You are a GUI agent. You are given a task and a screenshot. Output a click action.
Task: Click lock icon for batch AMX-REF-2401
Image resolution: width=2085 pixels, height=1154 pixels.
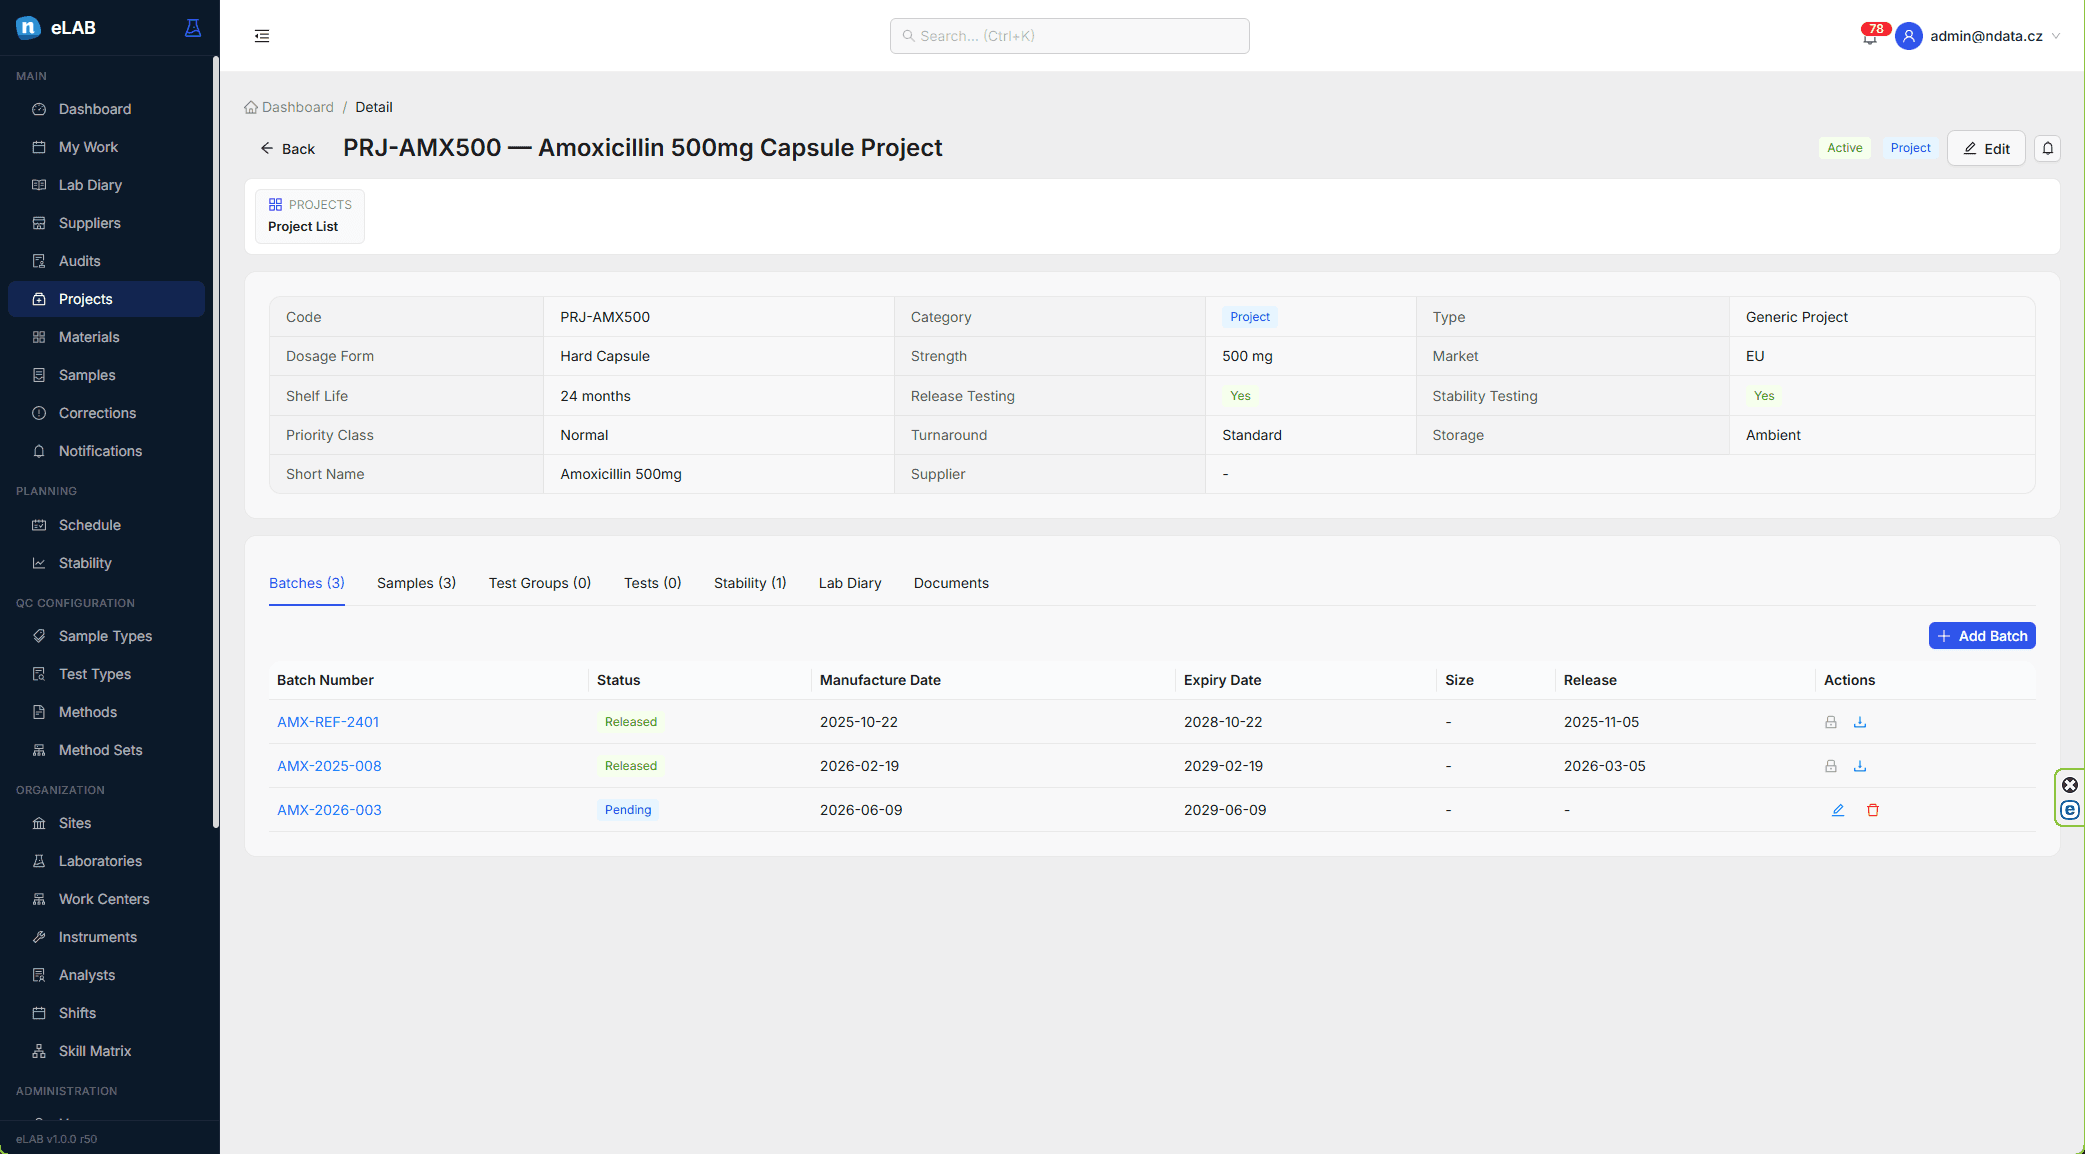(x=1830, y=722)
